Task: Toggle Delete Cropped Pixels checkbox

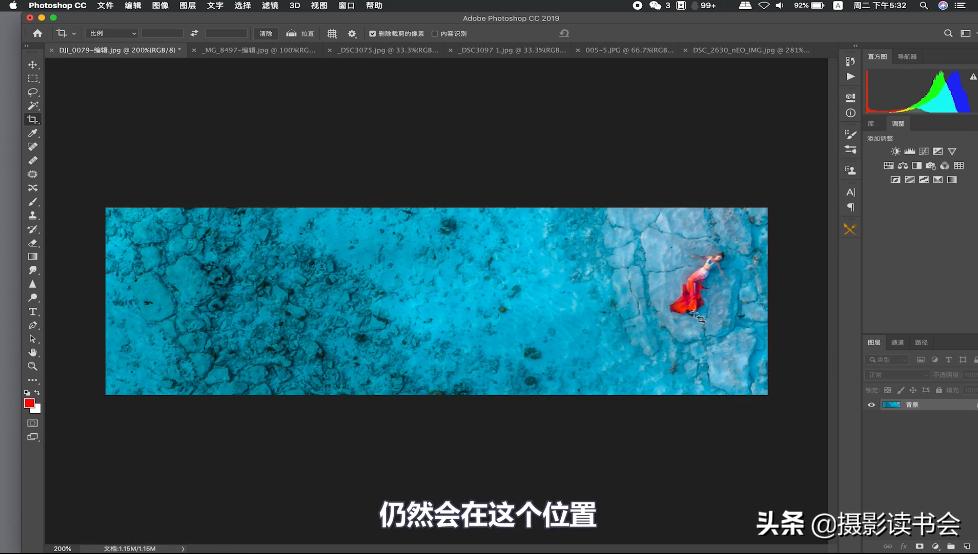Action: (x=372, y=34)
